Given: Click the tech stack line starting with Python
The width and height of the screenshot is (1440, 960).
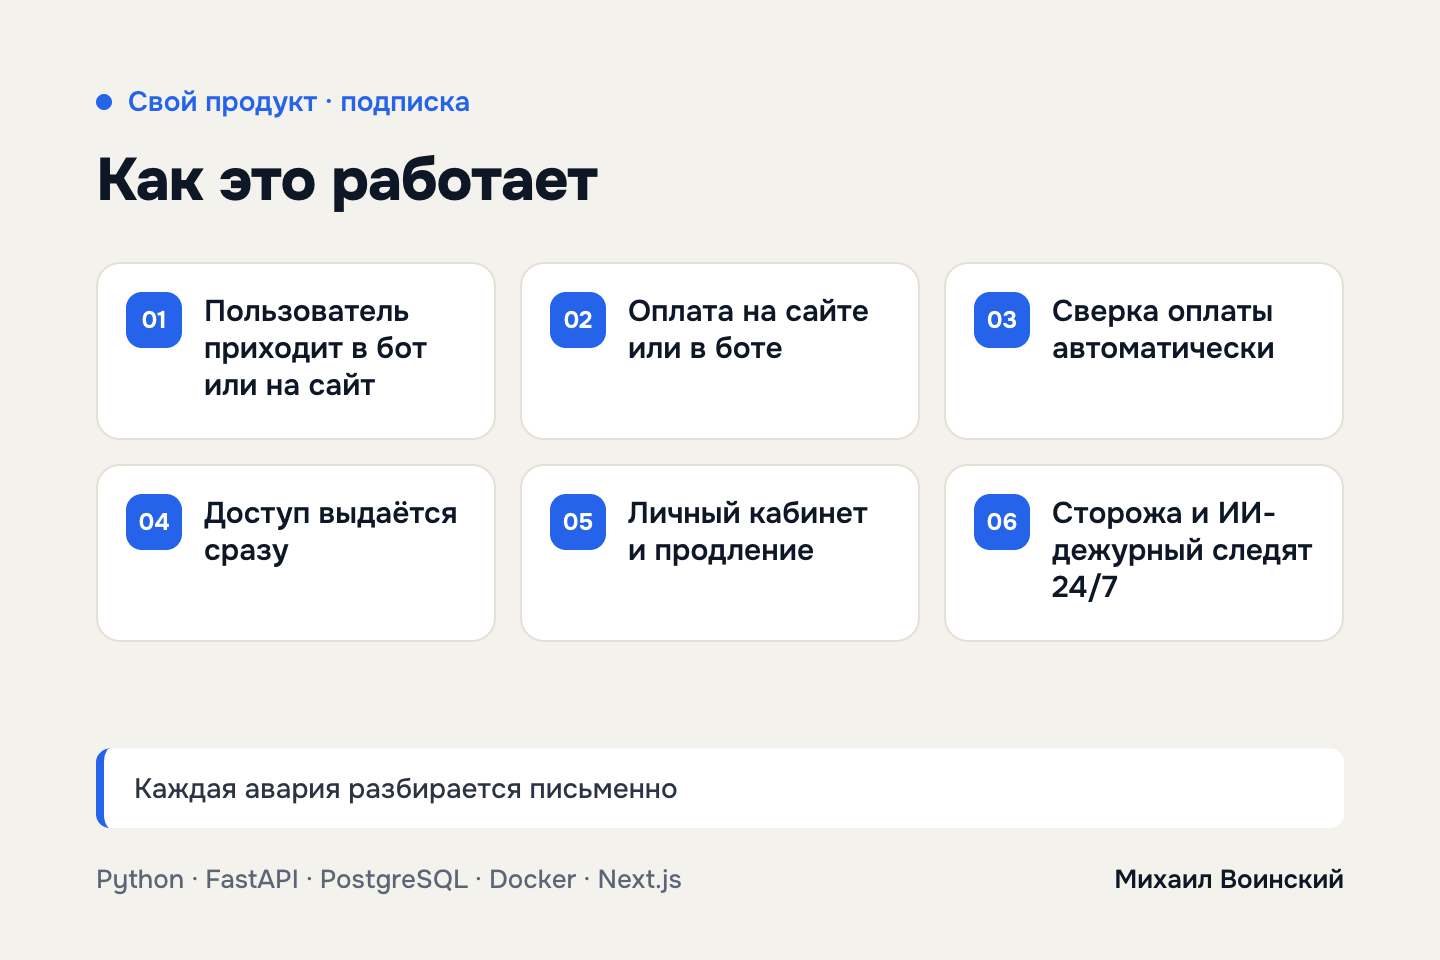Looking at the screenshot, I should pyautogui.click(x=389, y=880).
